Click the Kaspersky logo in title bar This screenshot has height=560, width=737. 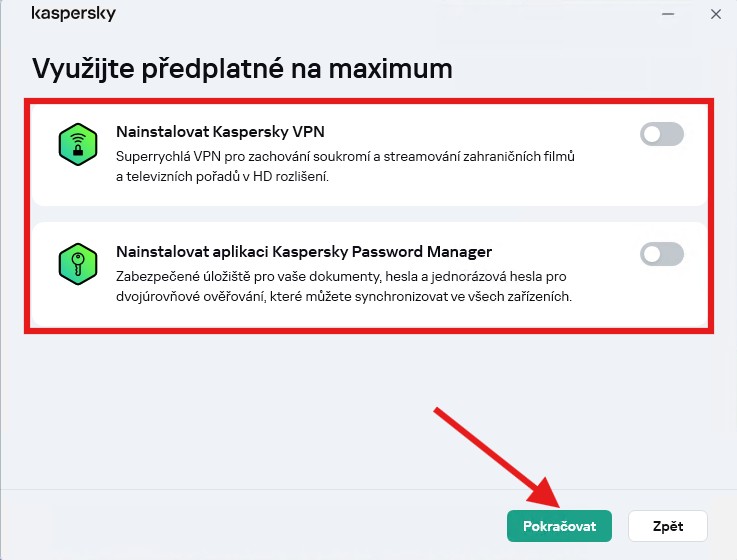74,14
